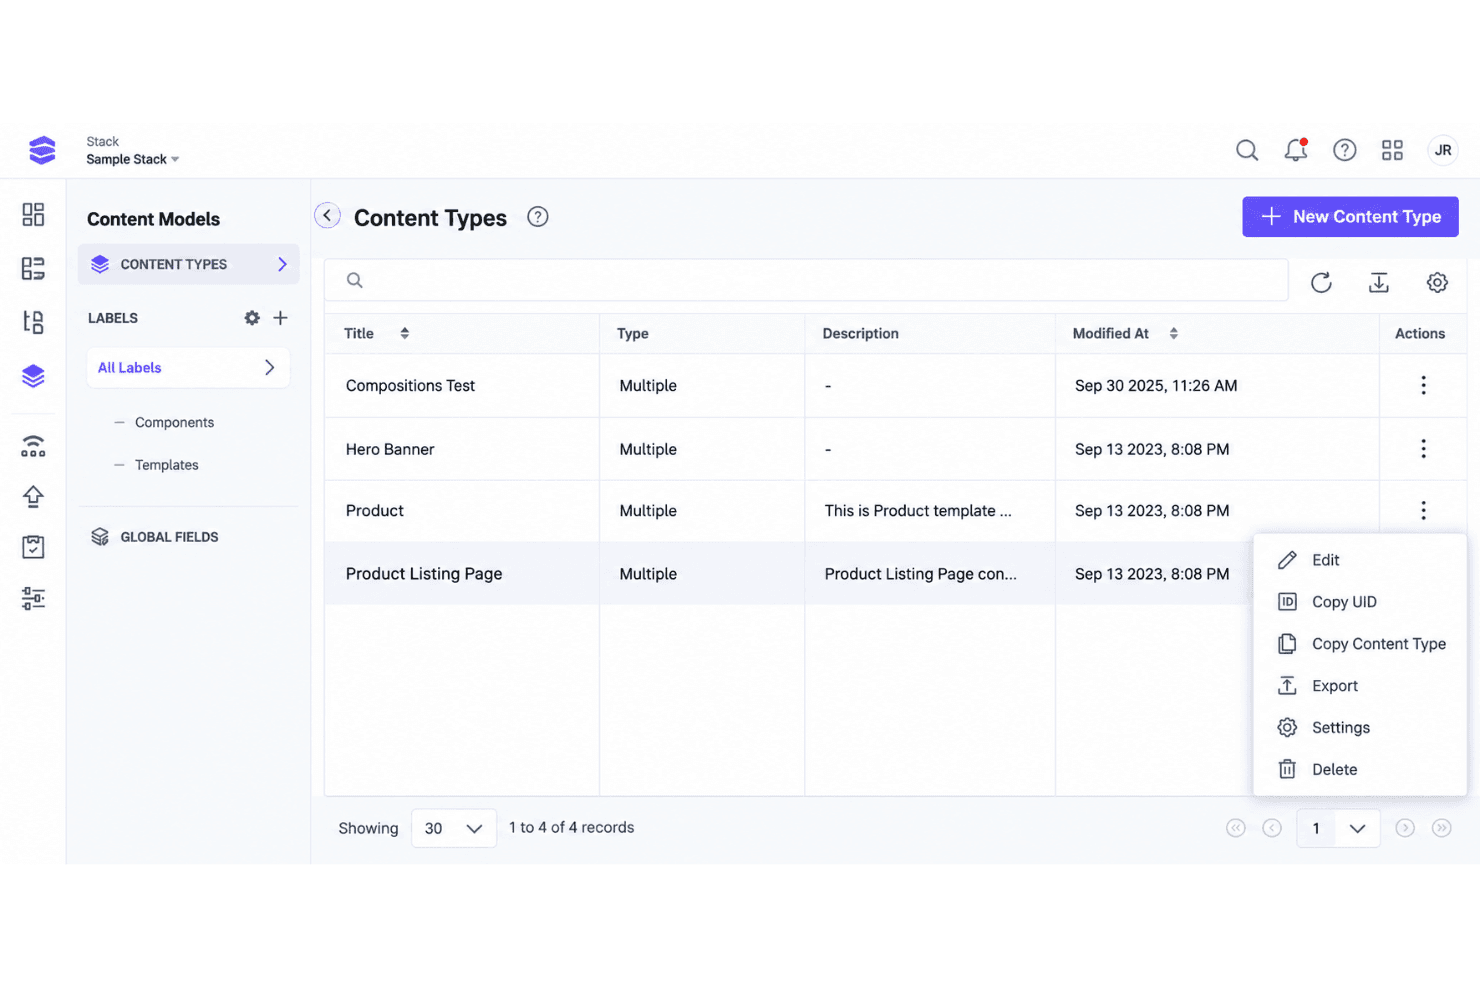The width and height of the screenshot is (1480, 987).
Task: Click the New Content Type button
Action: (x=1350, y=217)
